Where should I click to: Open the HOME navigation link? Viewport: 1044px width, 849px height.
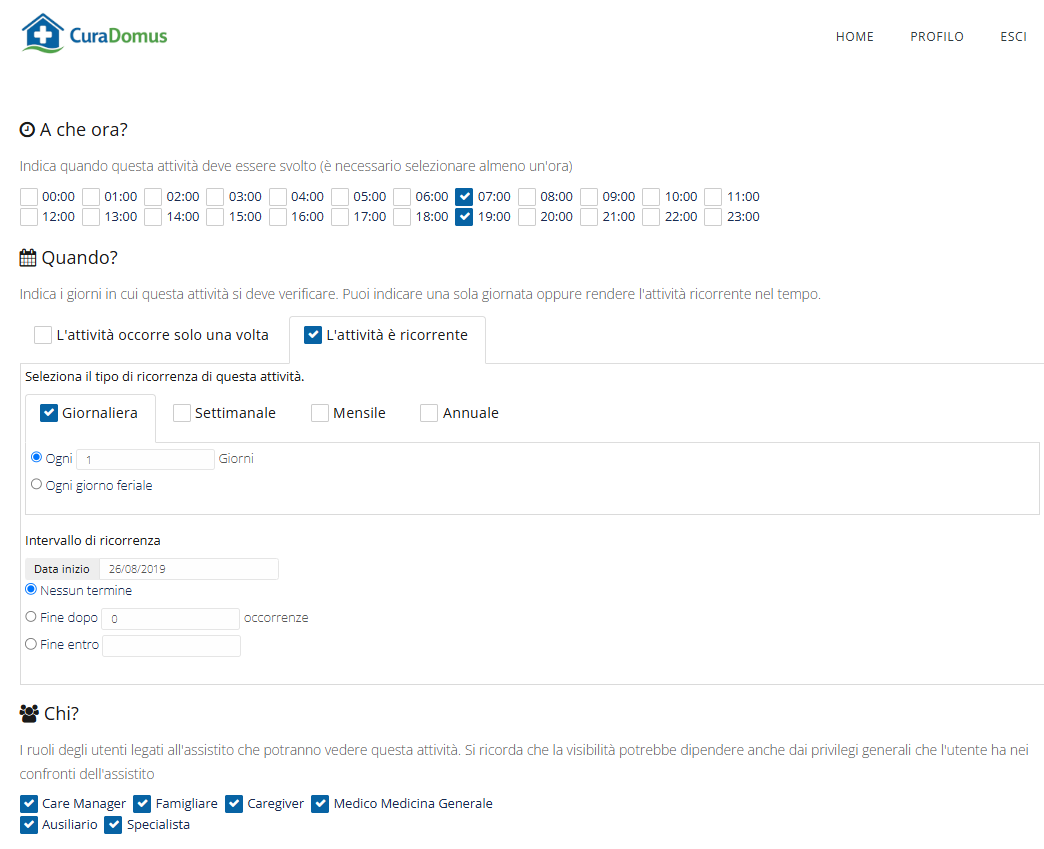point(854,37)
